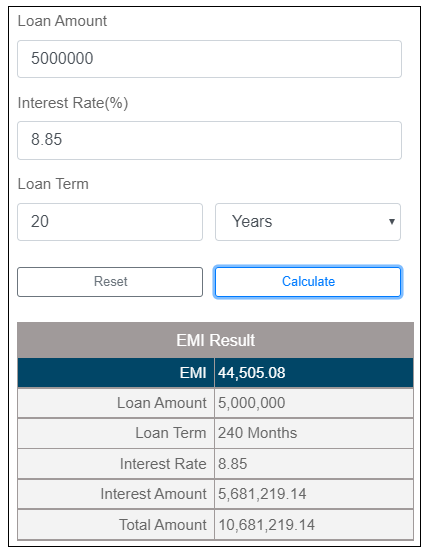Click the Interest Rate(%) label text
Image resolution: width=429 pixels, height=551 pixels.
pyautogui.click(x=73, y=103)
